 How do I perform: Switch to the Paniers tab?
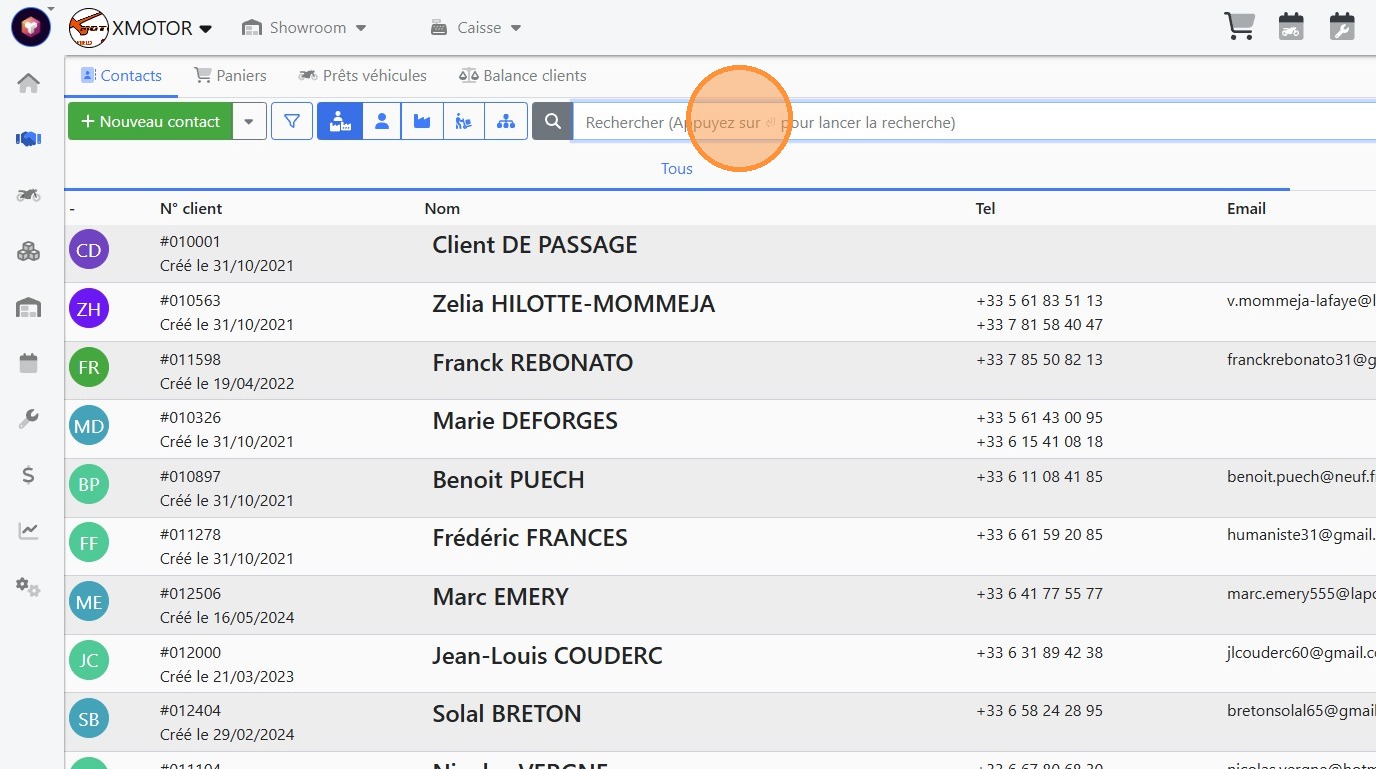(x=230, y=76)
